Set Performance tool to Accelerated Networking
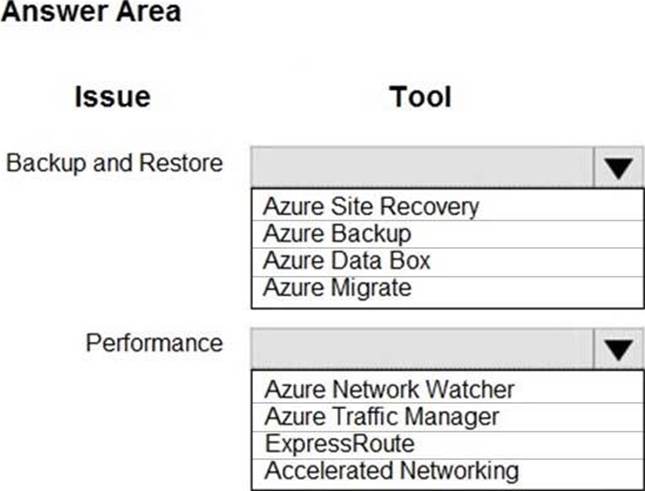This screenshot has width=645, height=491. [x=391, y=470]
